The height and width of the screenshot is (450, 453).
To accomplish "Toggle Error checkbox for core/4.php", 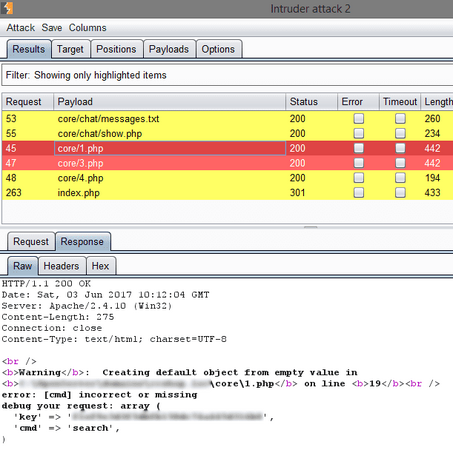I will [359, 178].
